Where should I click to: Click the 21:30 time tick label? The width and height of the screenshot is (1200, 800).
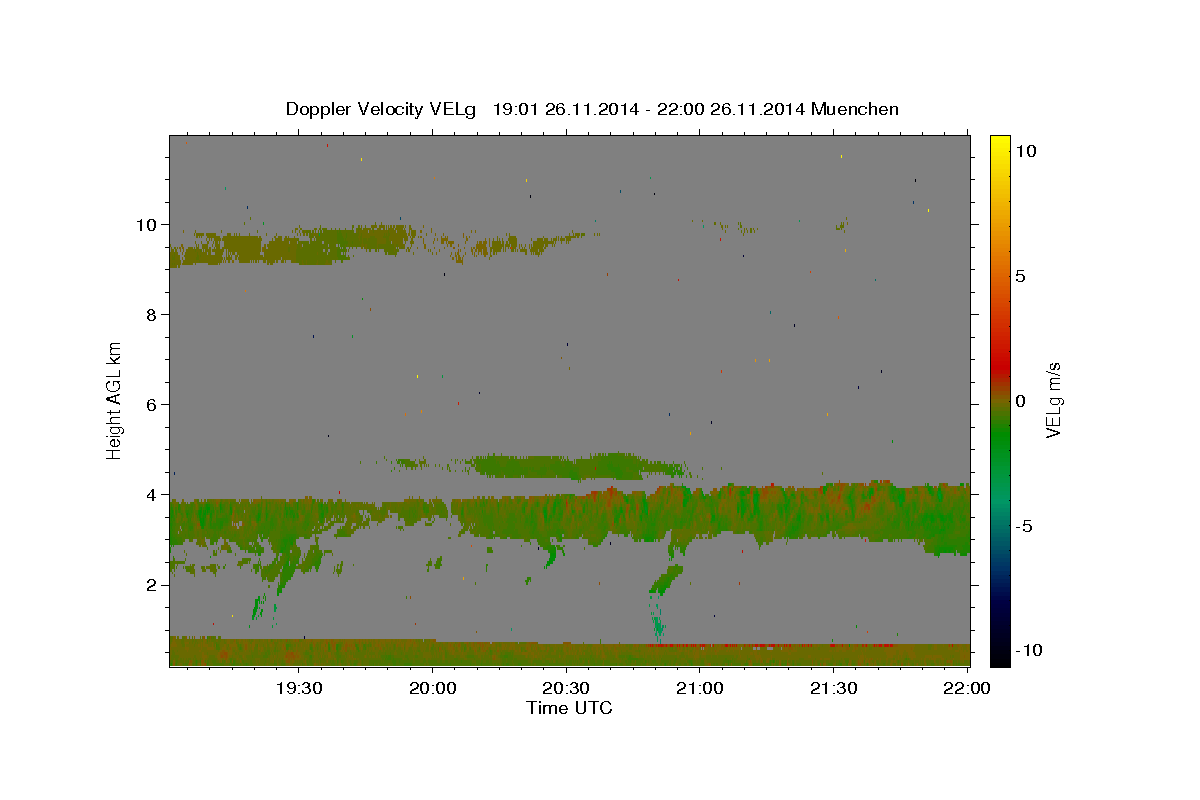[x=833, y=689]
